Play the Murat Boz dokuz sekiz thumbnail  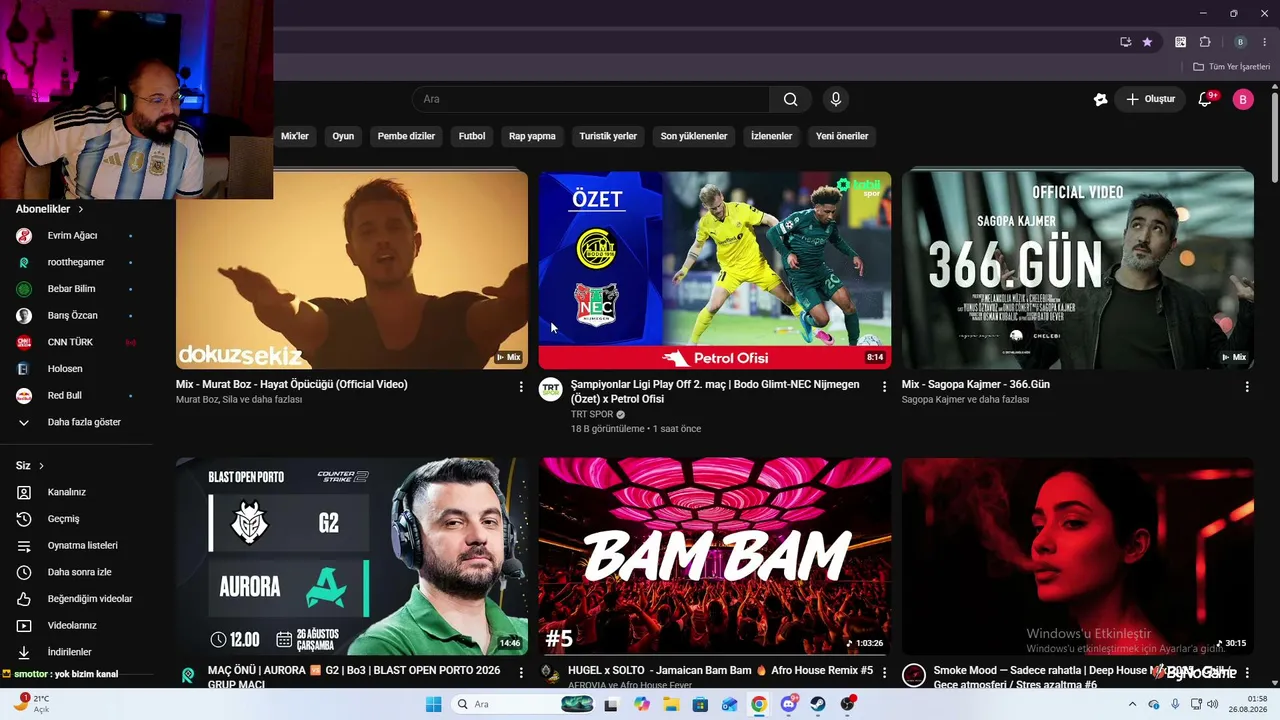point(352,270)
